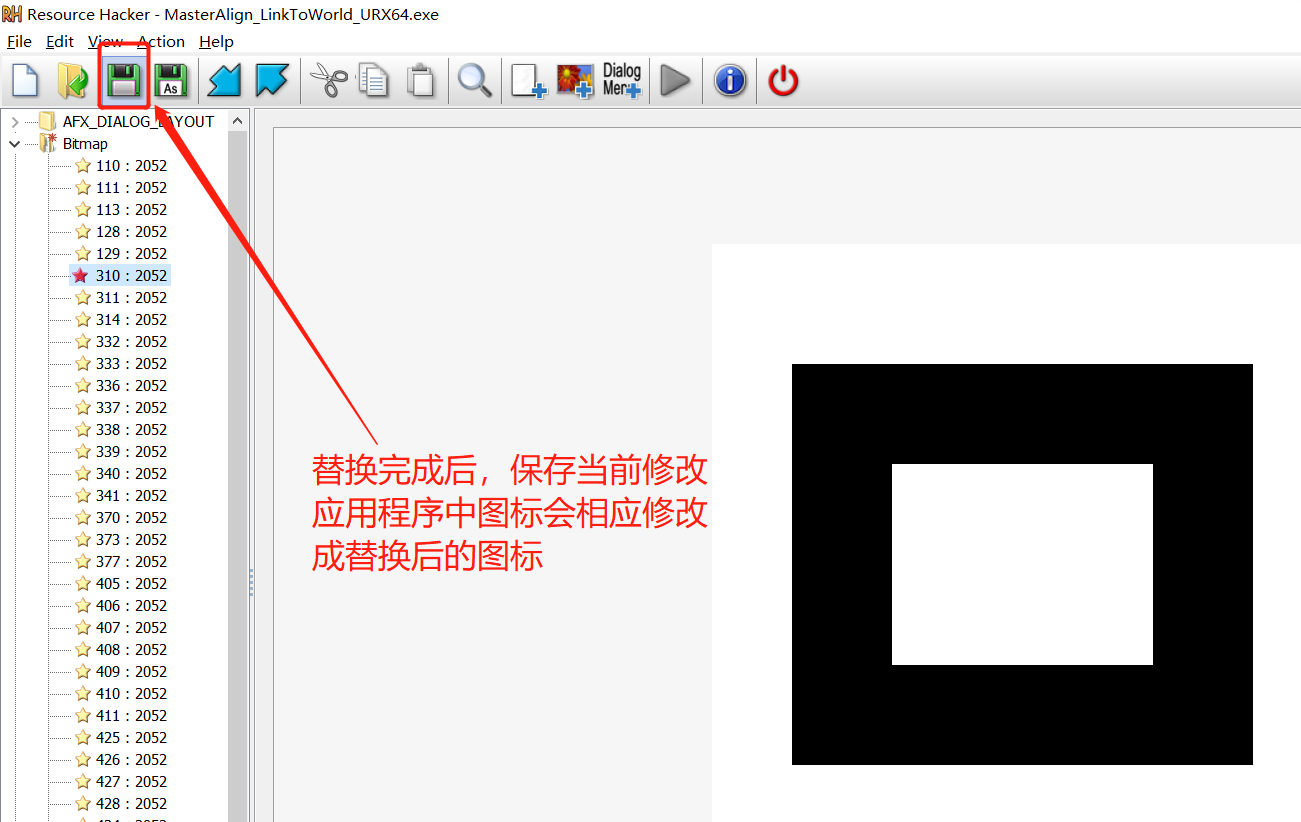Image resolution: width=1301 pixels, height=822 pixels.
Task: Click the Paste clipboard icon
Action: coord(422,81)
